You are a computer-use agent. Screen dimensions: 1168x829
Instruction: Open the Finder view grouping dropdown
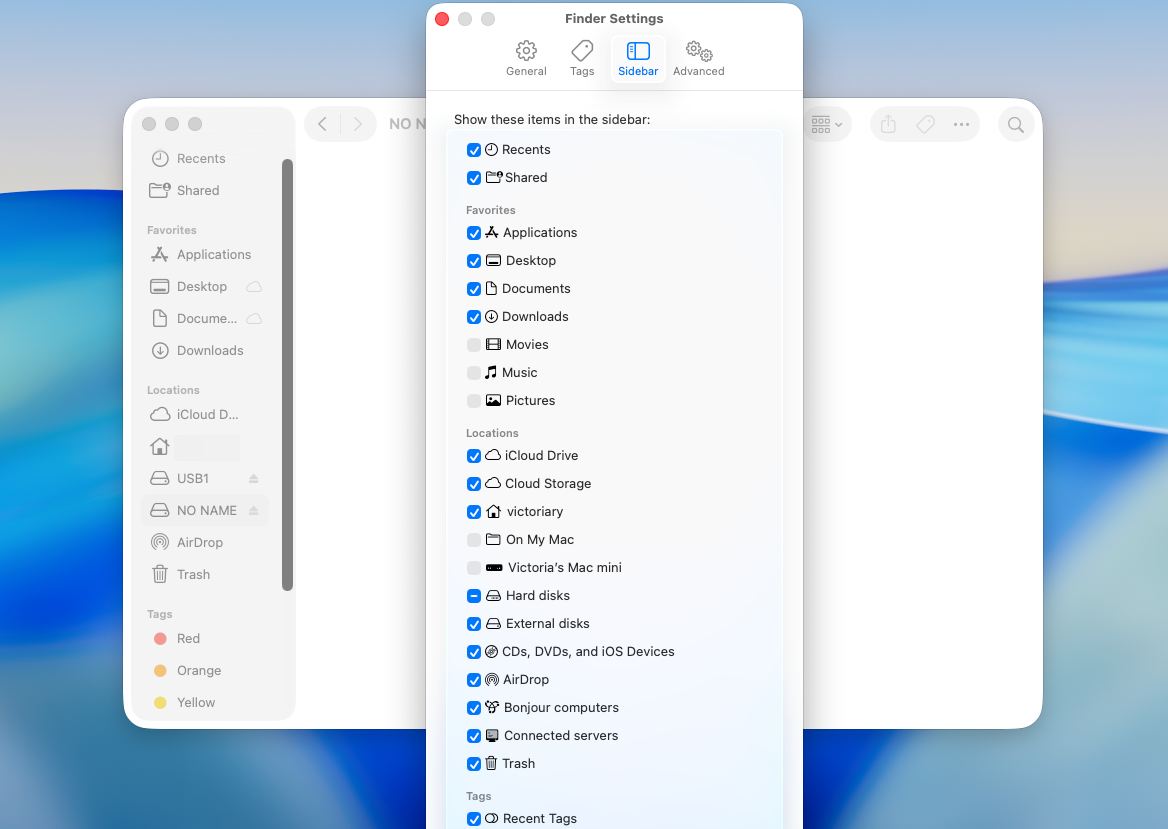[826, 124]
